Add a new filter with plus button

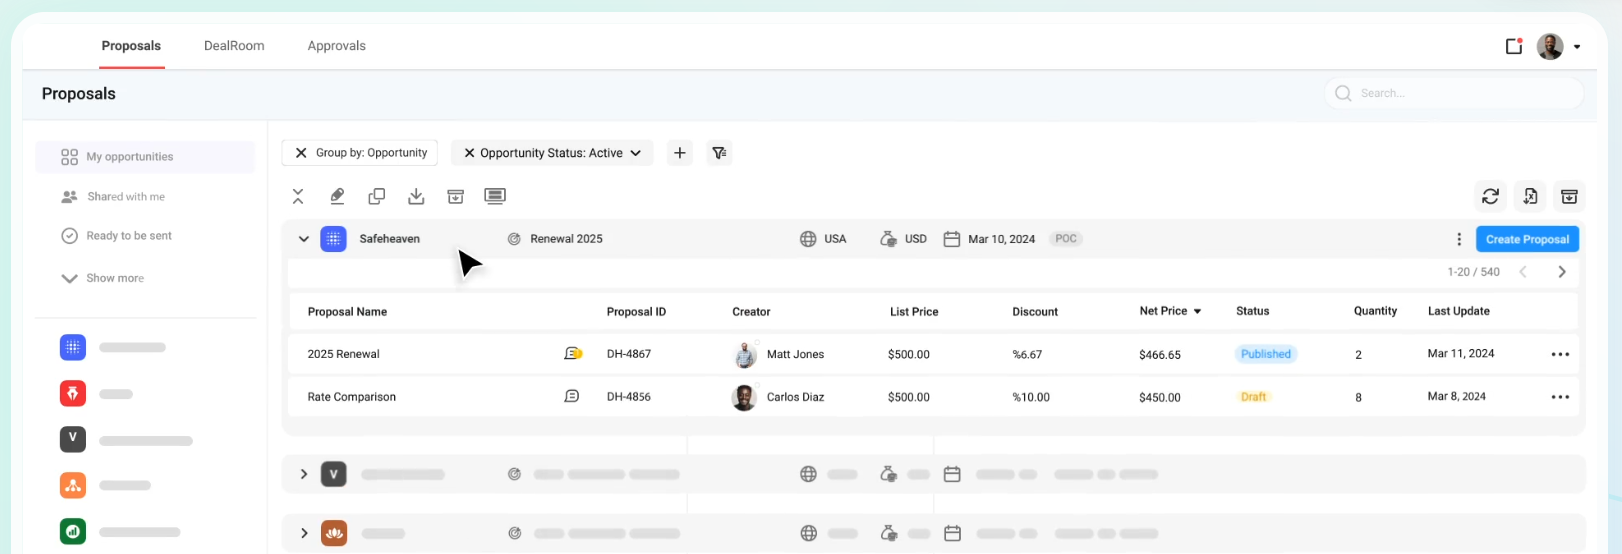click(x=680, y=153)
